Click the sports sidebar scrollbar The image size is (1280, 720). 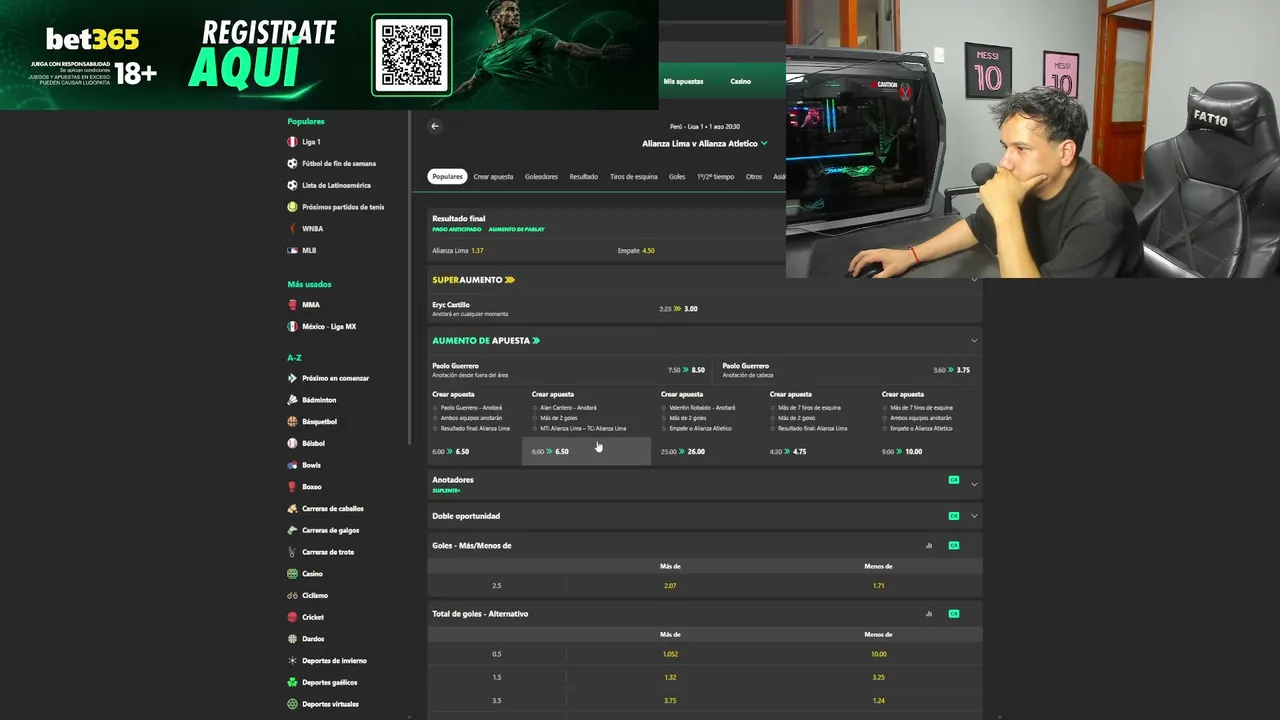click(409, 278)
